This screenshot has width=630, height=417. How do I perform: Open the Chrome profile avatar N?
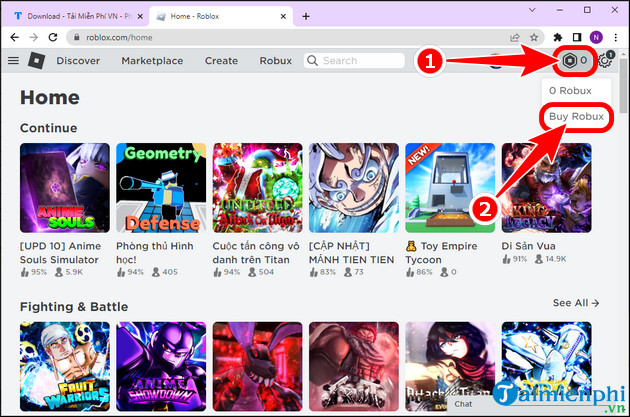[596, 37]
